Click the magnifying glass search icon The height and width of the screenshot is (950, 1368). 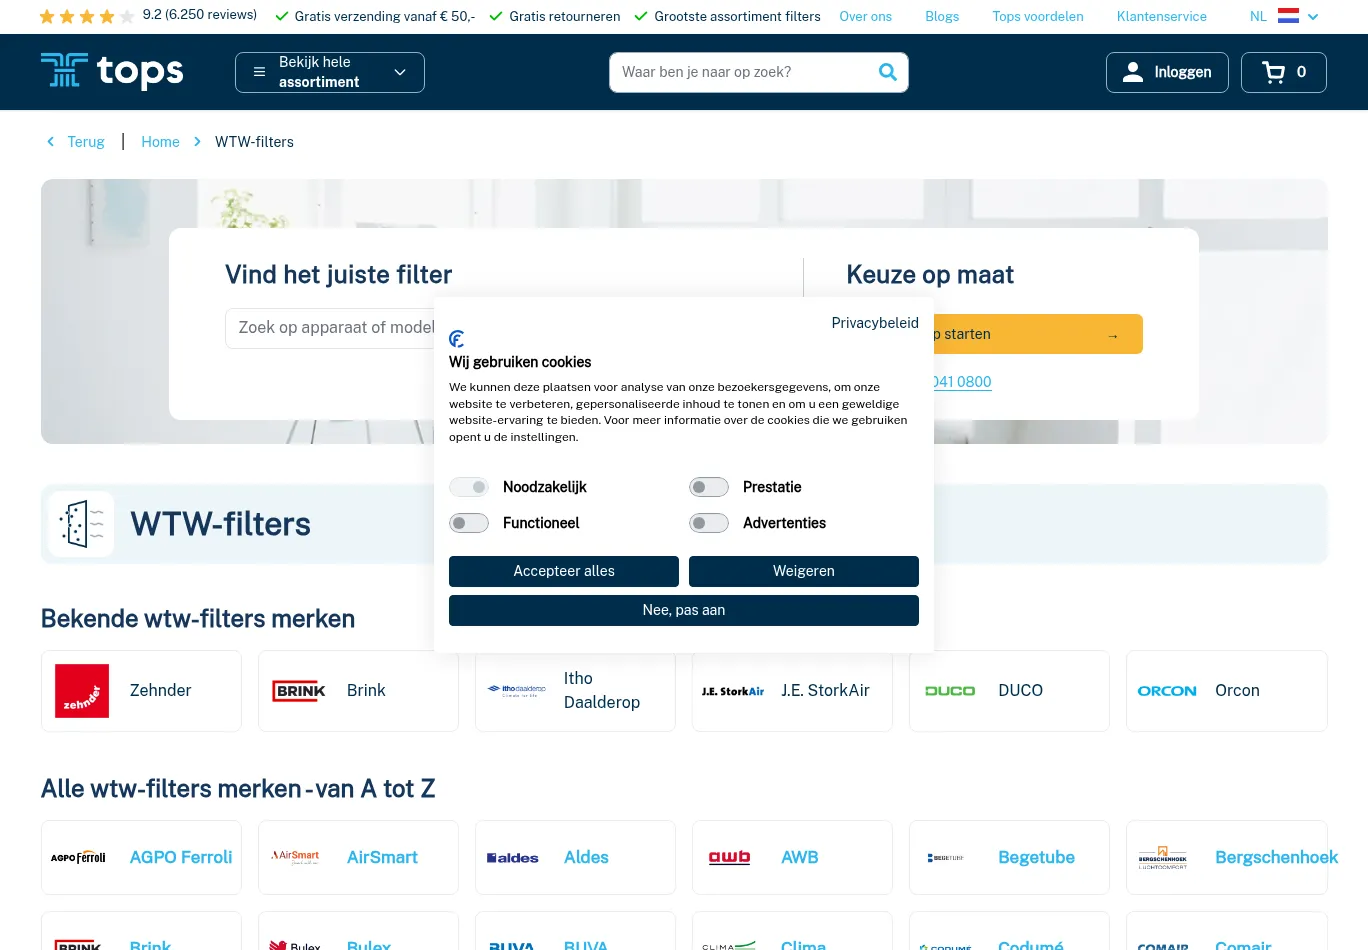point(887,72)
